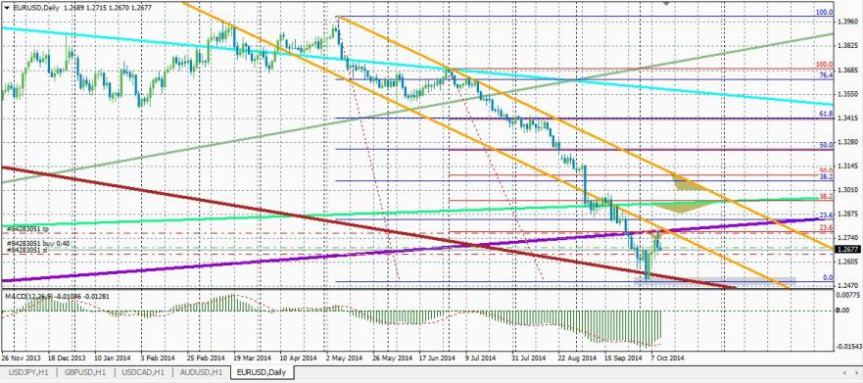Click the 1.3145 price scale value

coord(848,166)
